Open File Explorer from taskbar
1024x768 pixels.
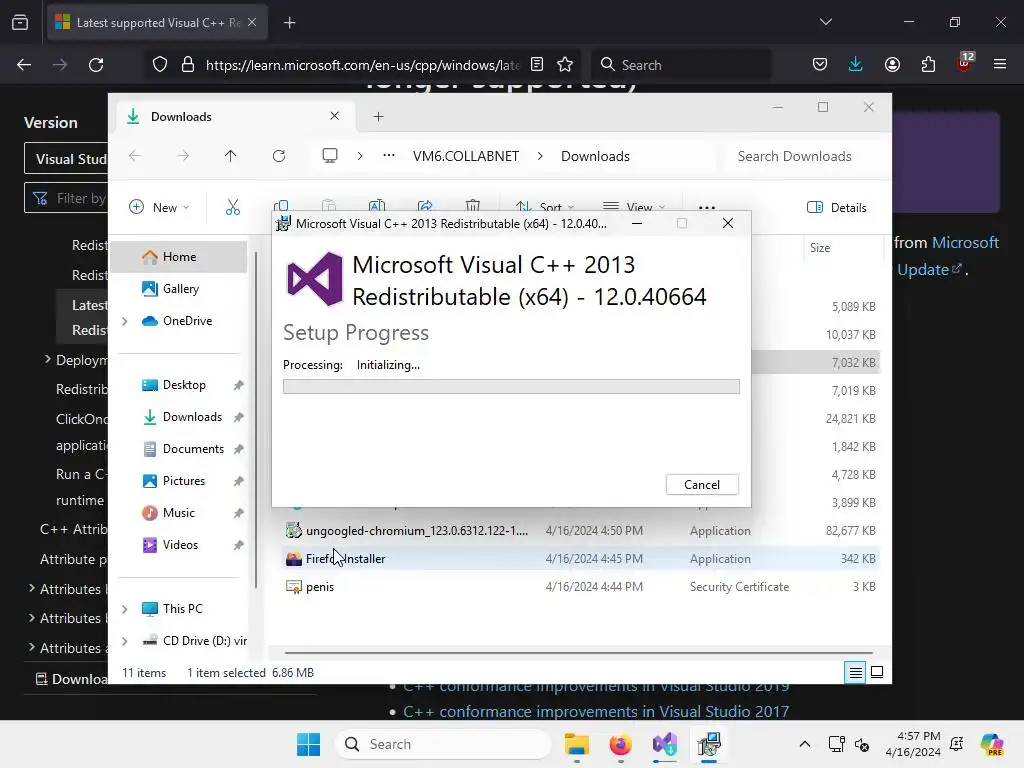click(x=577, y=744)
